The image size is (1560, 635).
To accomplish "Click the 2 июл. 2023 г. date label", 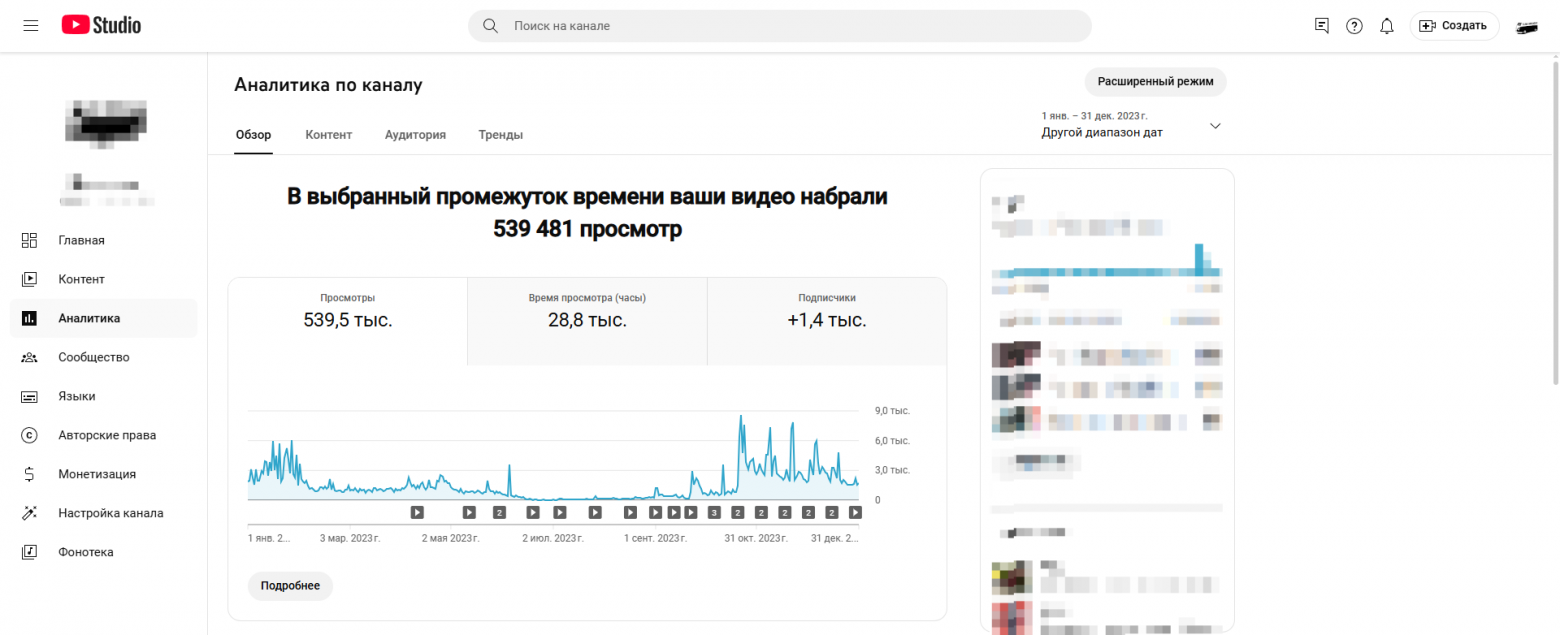I will [553, 538].
